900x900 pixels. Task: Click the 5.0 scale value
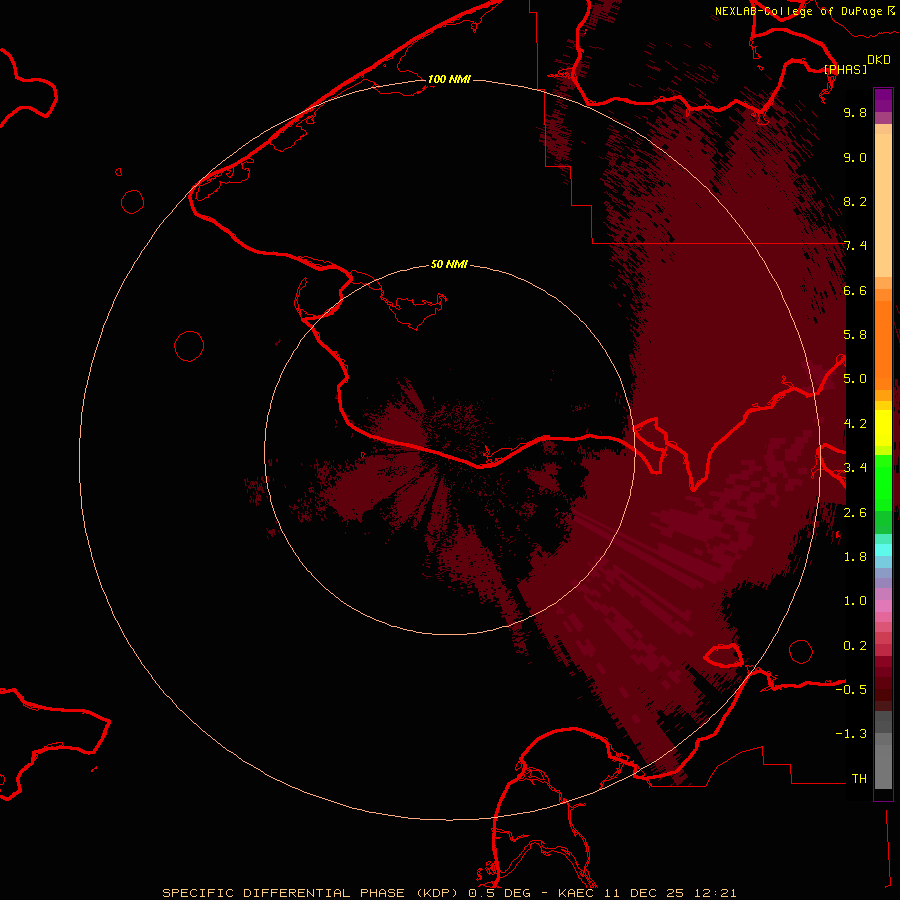[855, 379]
